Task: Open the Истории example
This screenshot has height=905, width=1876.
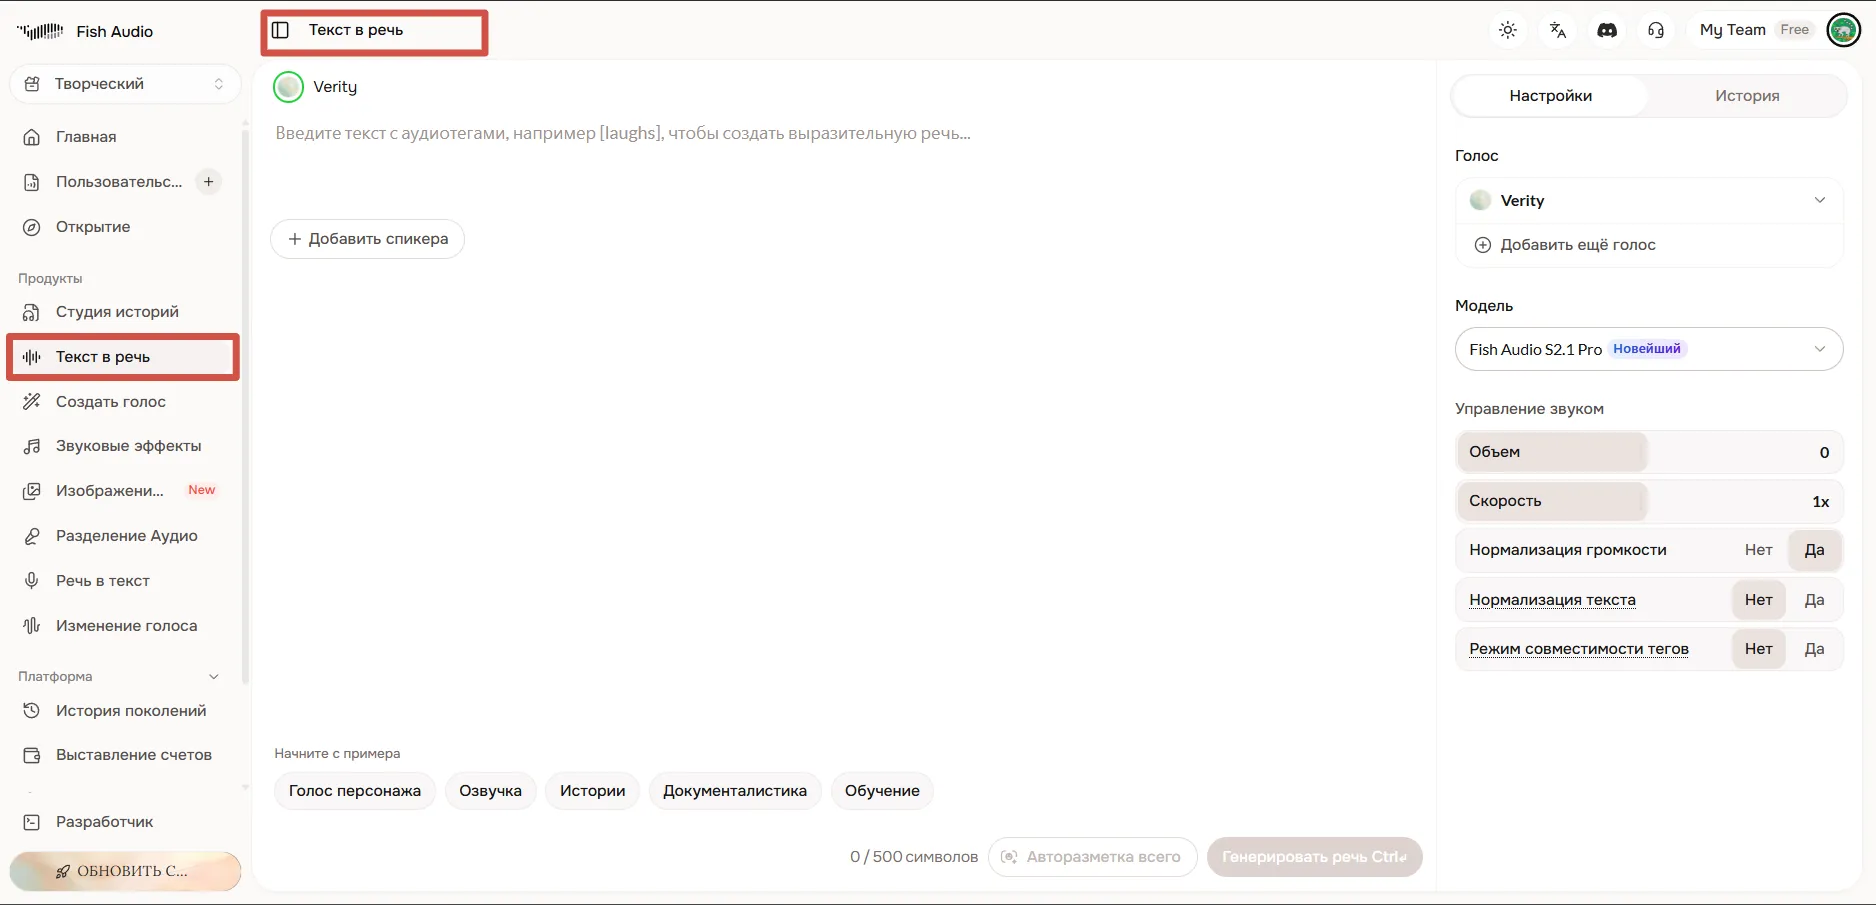Action: coord(592,791)
